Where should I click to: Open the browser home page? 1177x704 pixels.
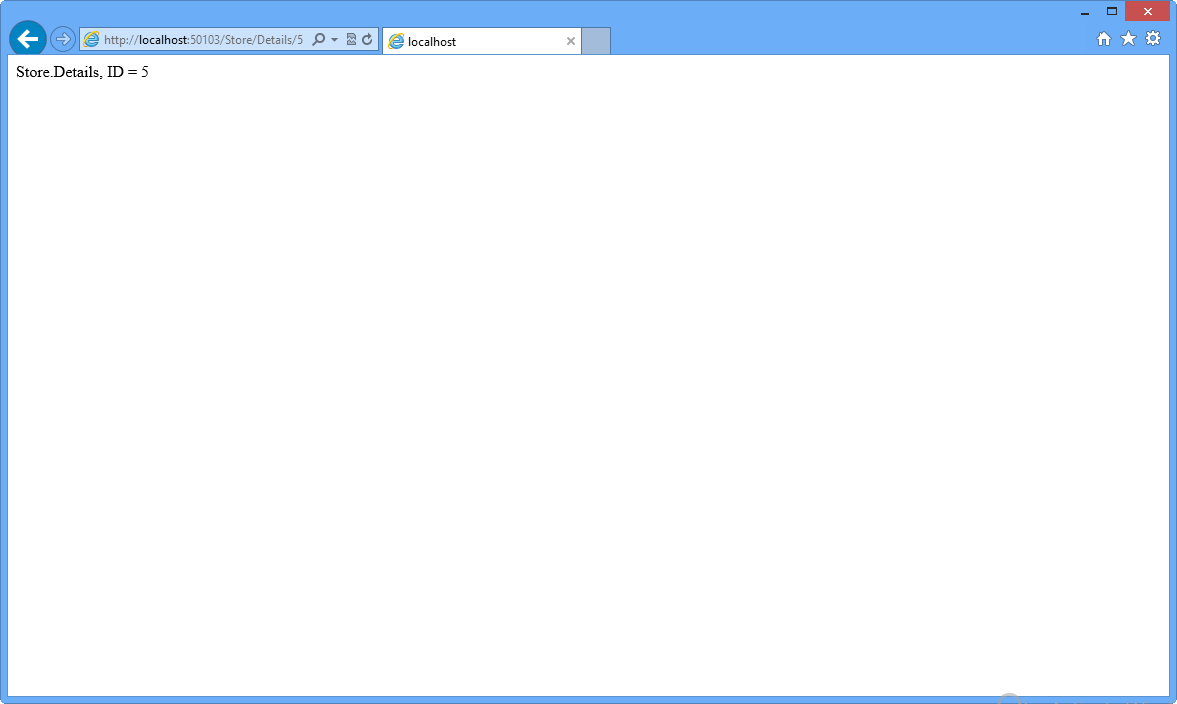pyautogui.click(x=1103, y=38)
